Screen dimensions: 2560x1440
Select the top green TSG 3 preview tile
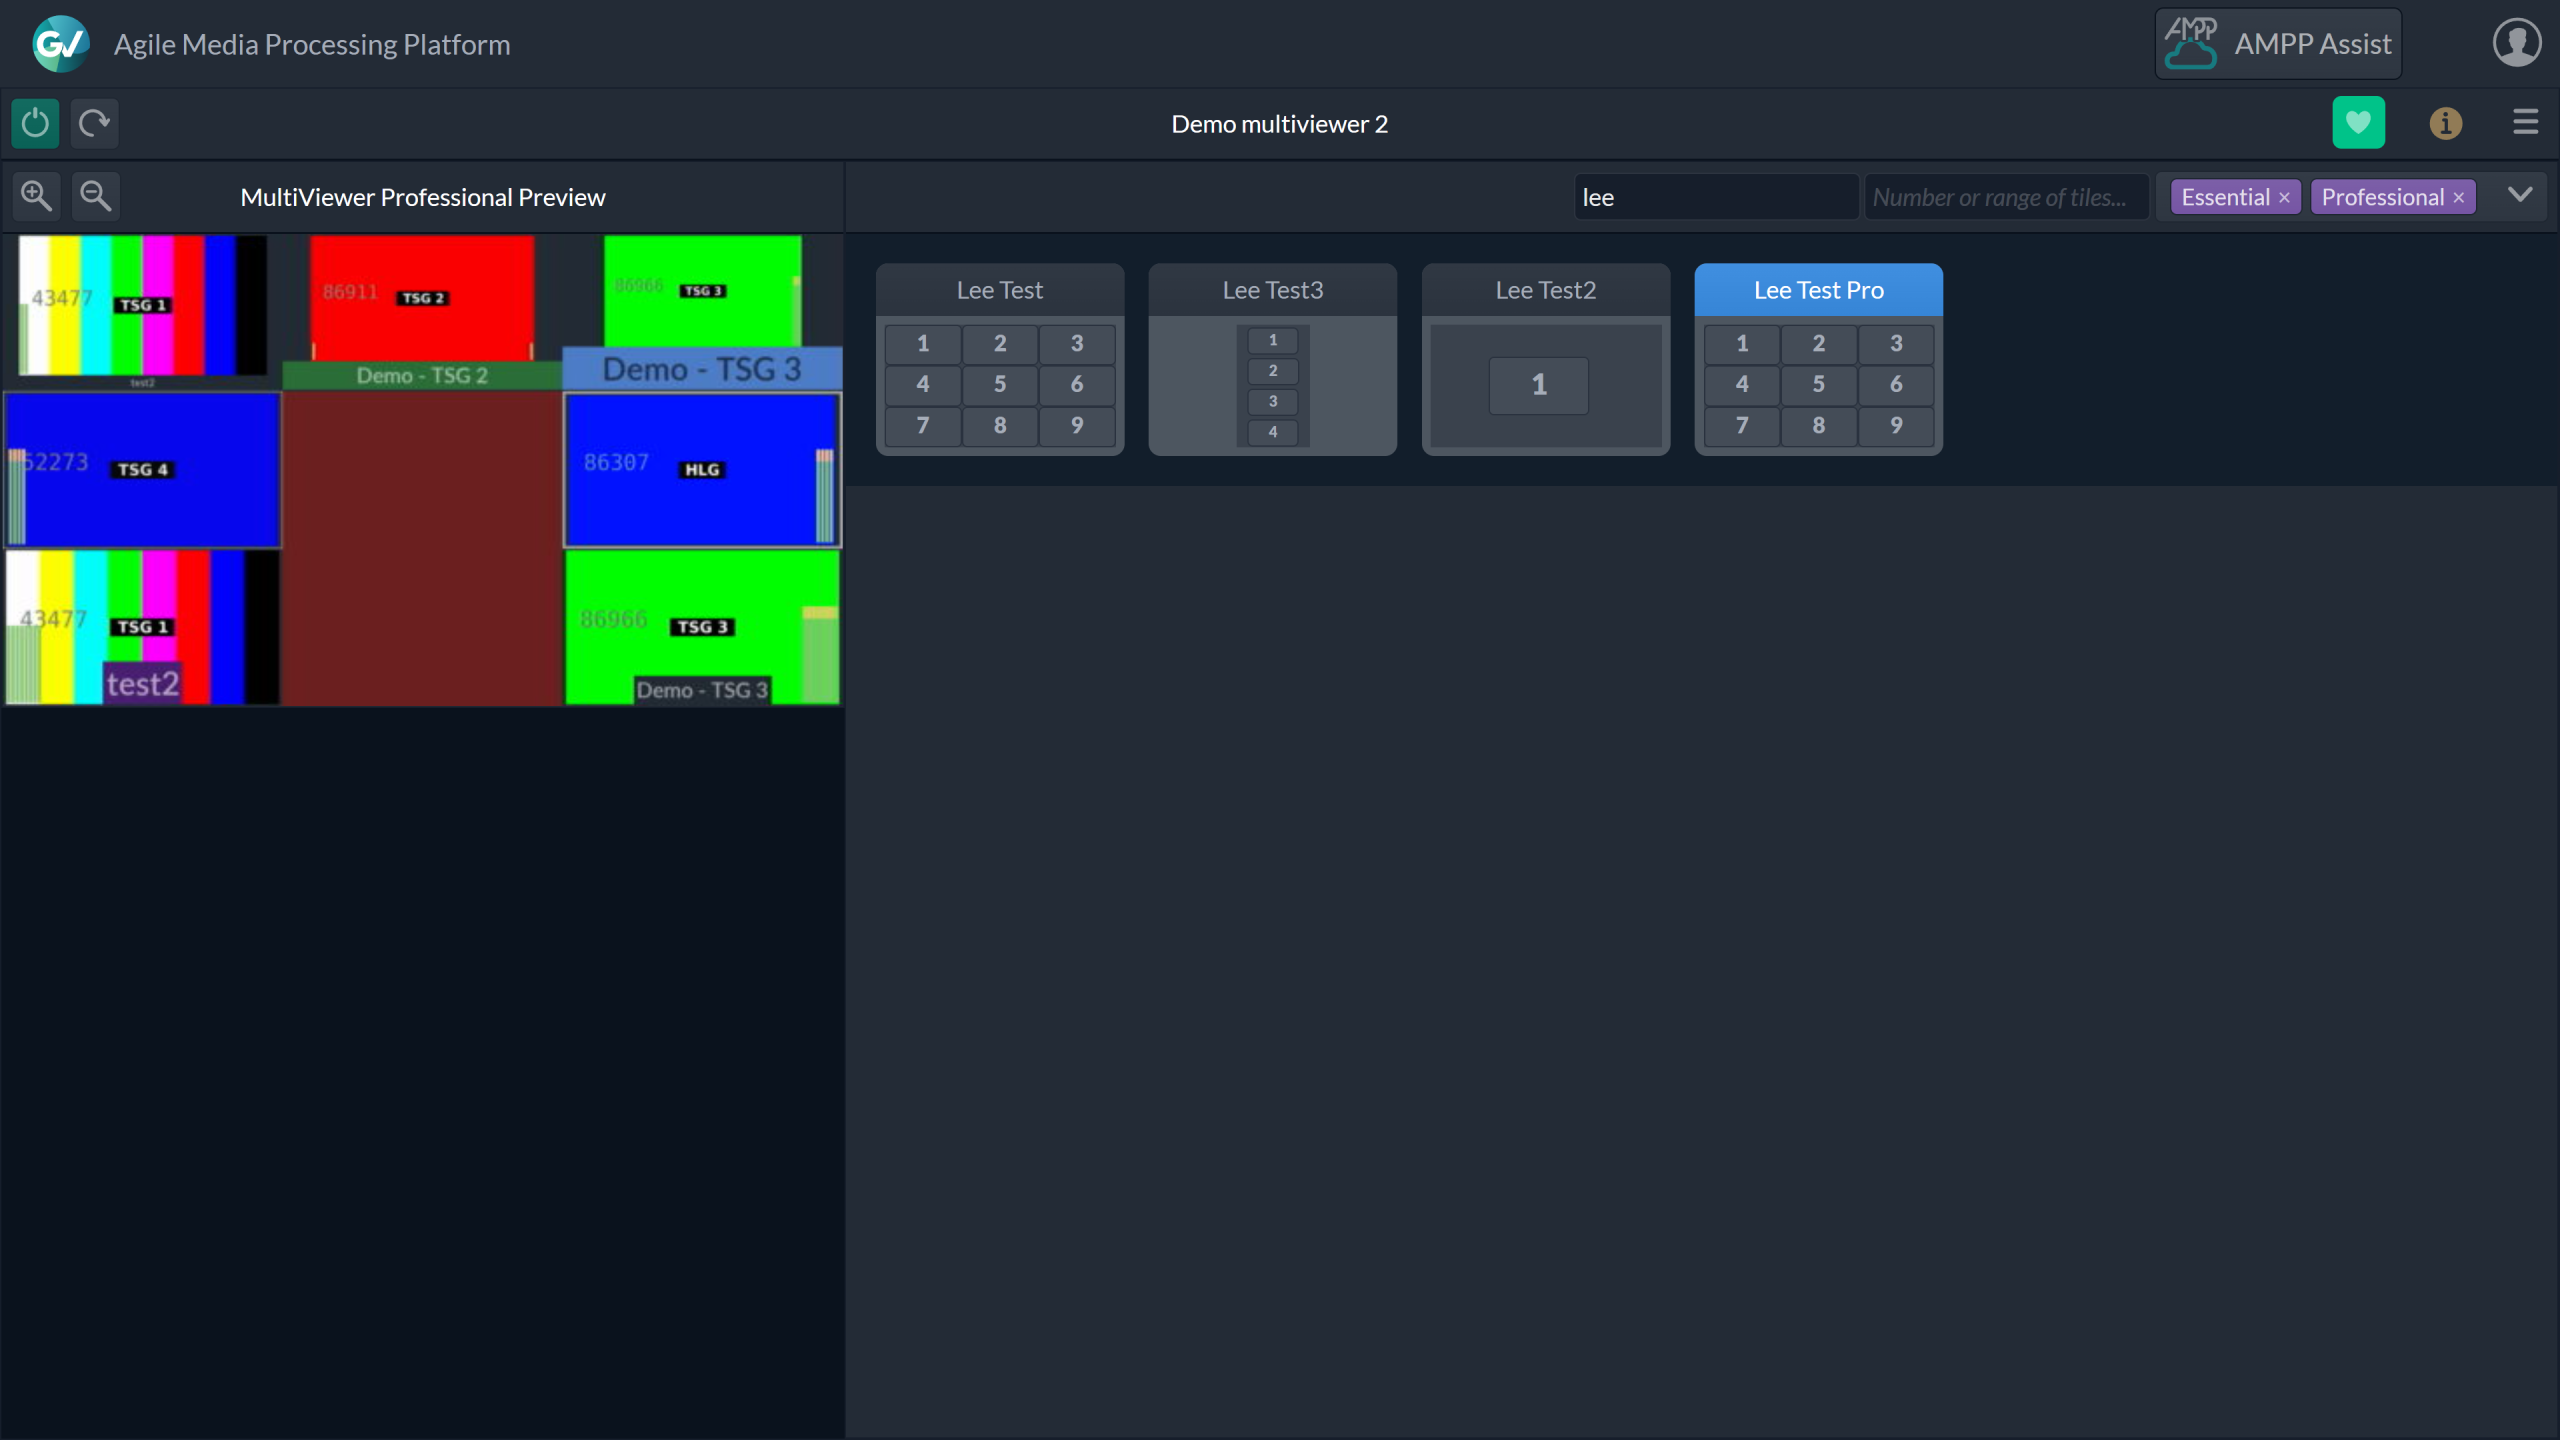click(x=703, y=291)
